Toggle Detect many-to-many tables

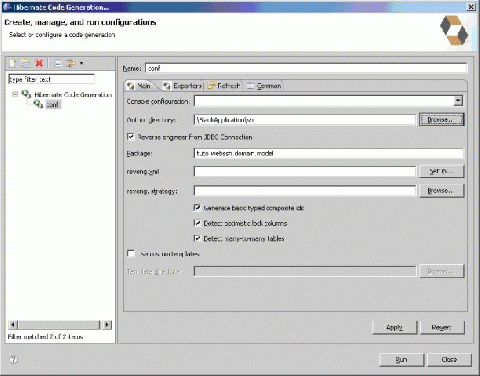[x=197, y=238]
